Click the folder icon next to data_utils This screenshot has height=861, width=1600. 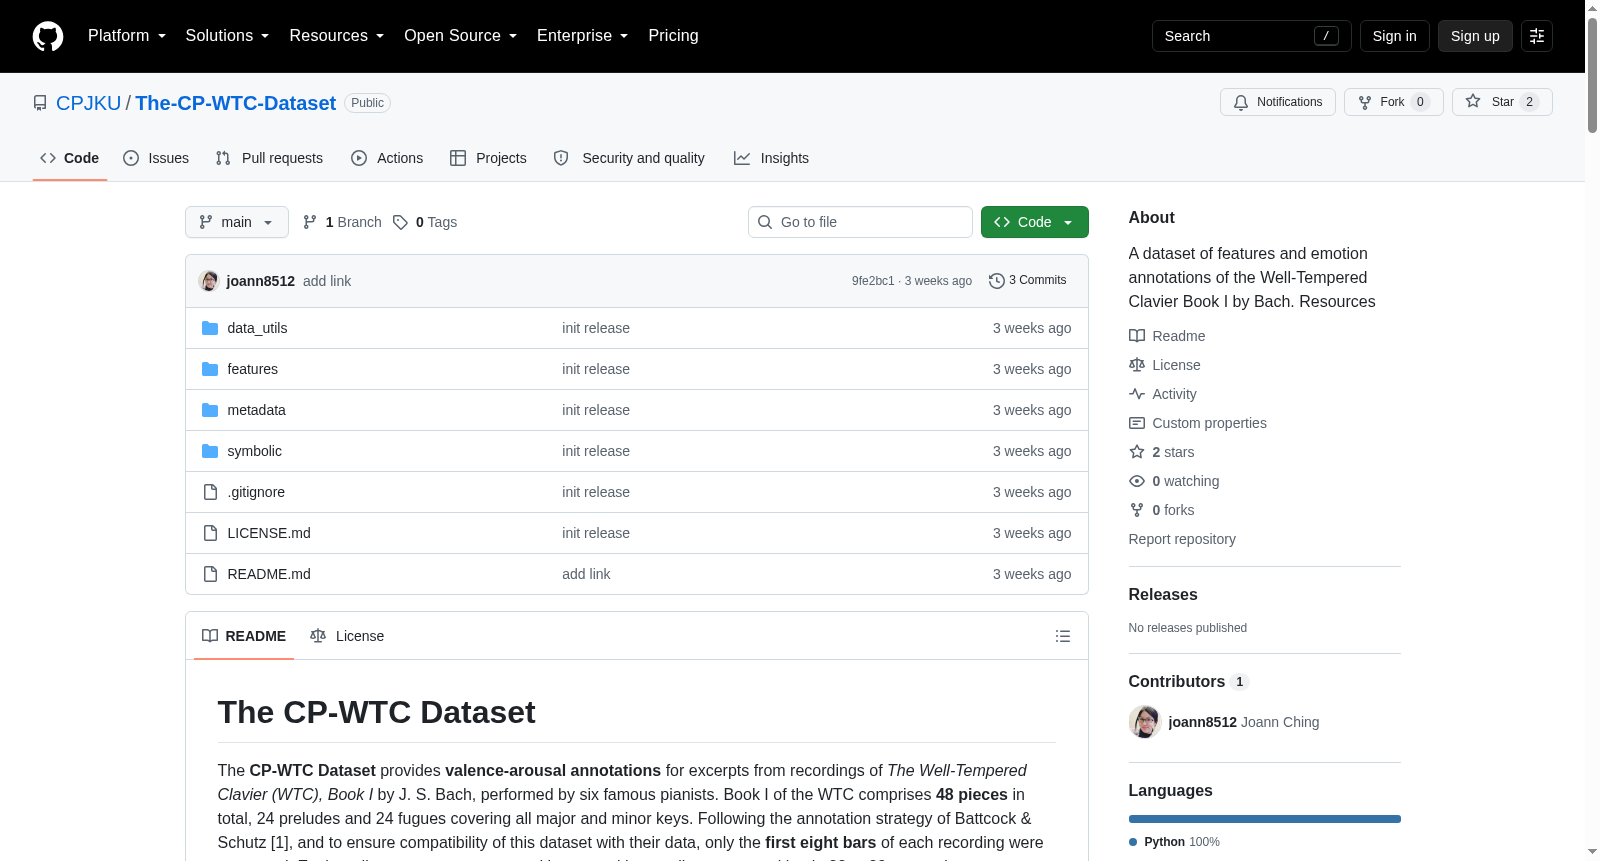(210, 328)
